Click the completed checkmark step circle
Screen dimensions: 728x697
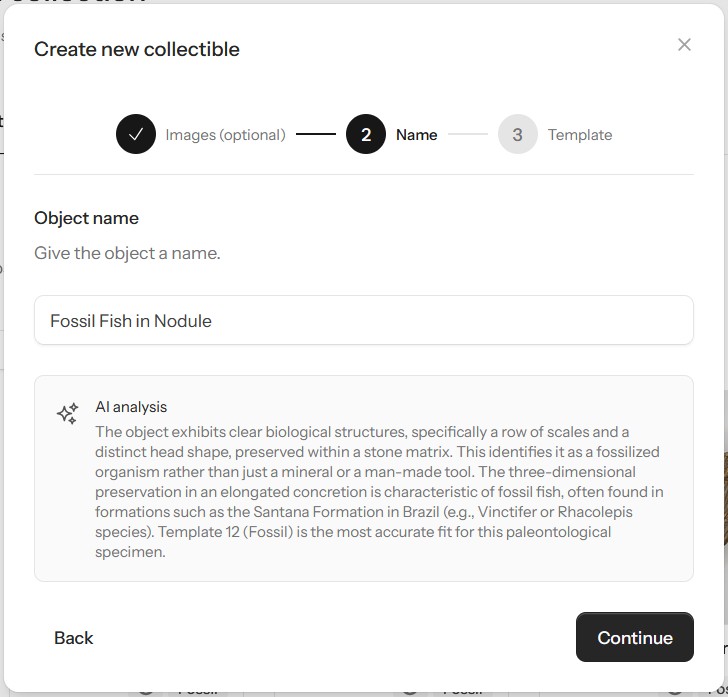click(x=136, y=135)
